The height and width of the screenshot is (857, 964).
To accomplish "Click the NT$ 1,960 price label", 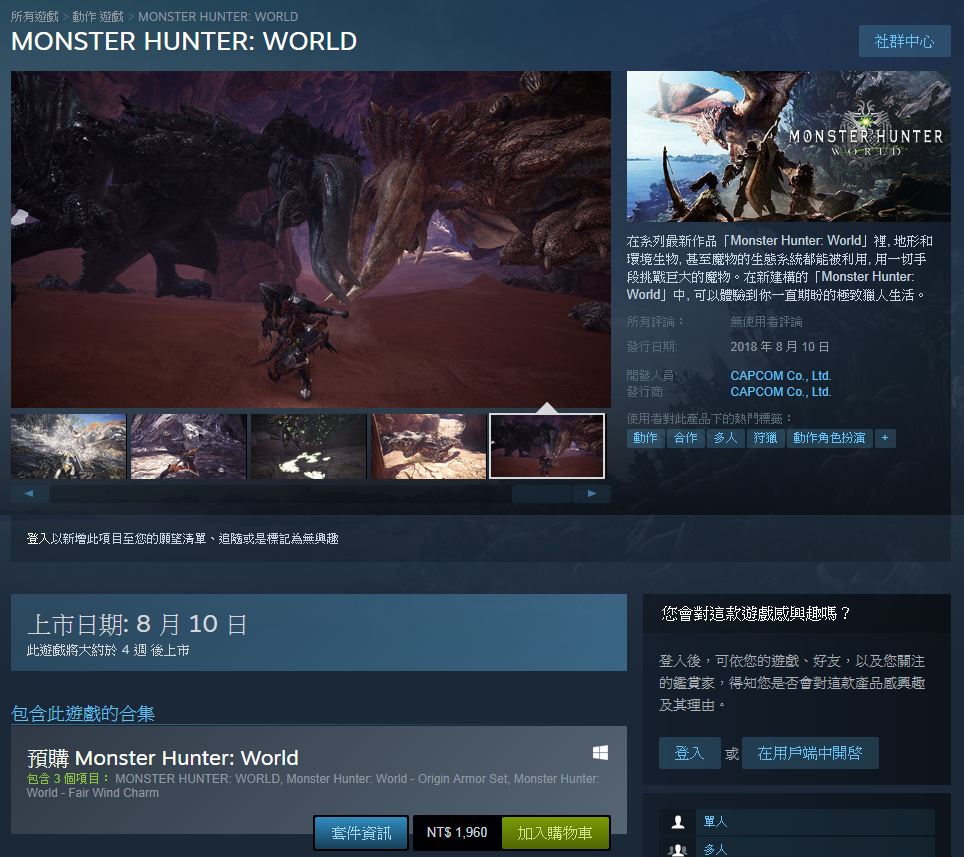I will point(457,833).
